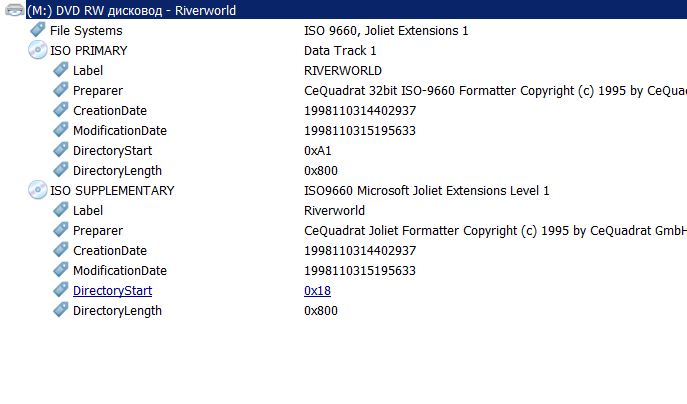Click the ISO SUPPLEMENTARY disc icon
Image resolution: width=687 pixels, height=404 pixels.
point(38,190)
